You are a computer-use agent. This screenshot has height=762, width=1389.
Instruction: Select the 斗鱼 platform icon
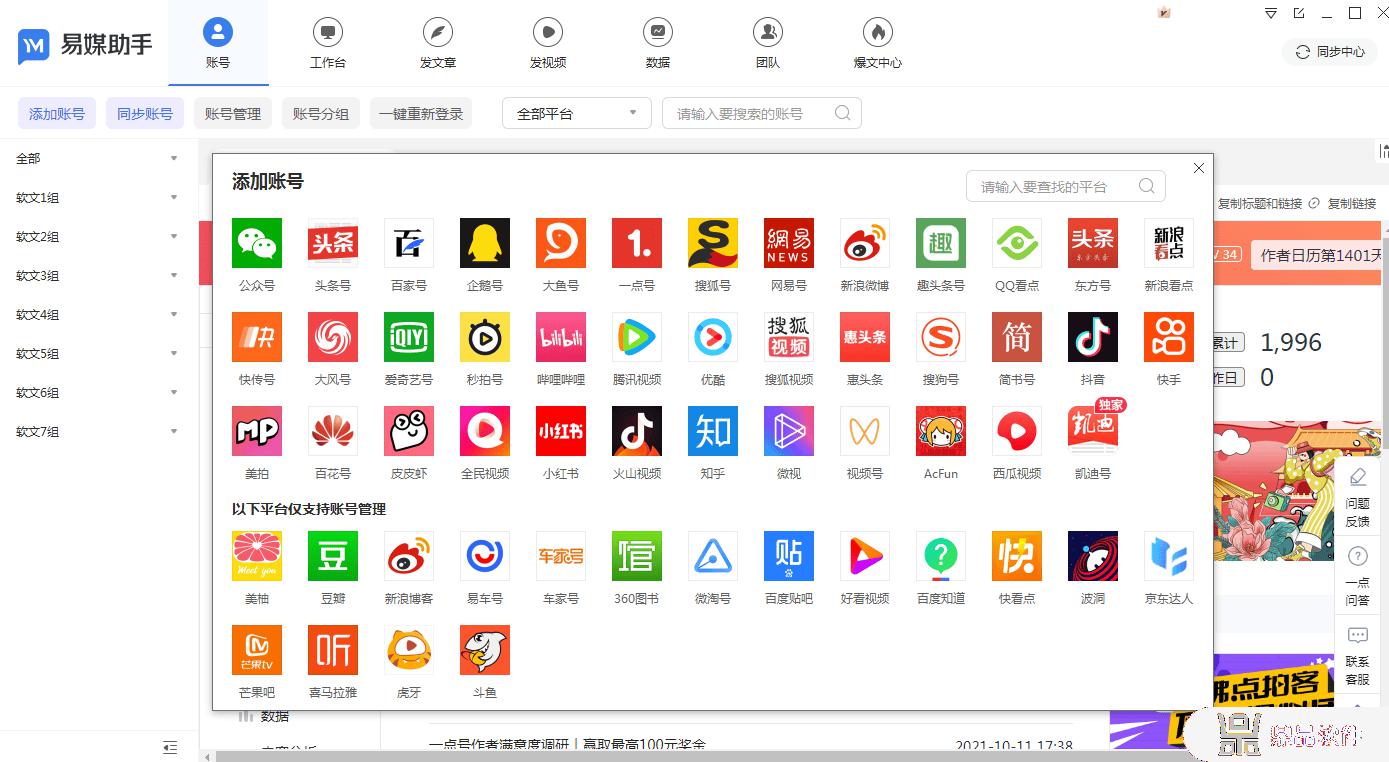coord(485,650)
